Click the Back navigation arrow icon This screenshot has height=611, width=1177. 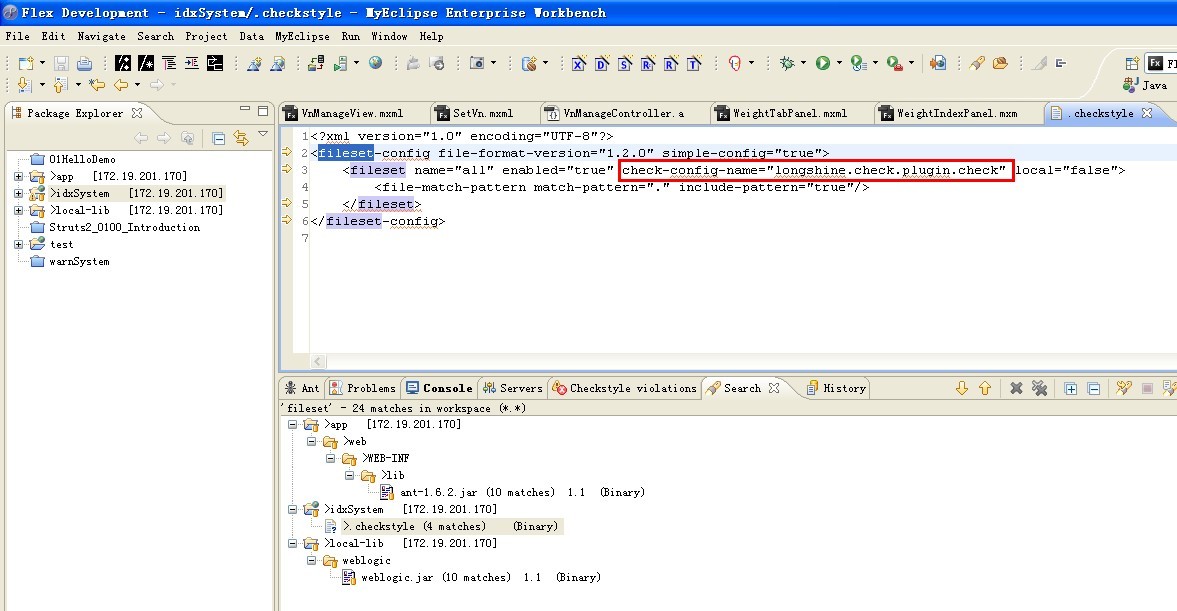(x=121, y=85)
